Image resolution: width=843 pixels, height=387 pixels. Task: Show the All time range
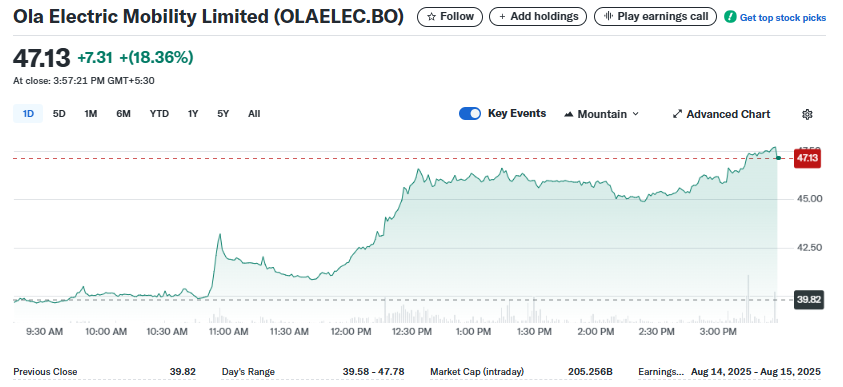(254, 113)
